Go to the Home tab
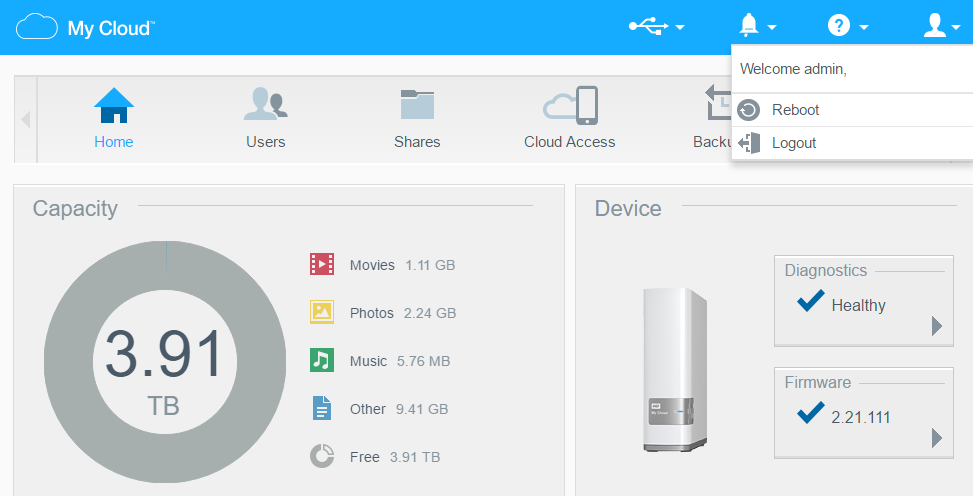The image size is (973, 496). point(114,119)
